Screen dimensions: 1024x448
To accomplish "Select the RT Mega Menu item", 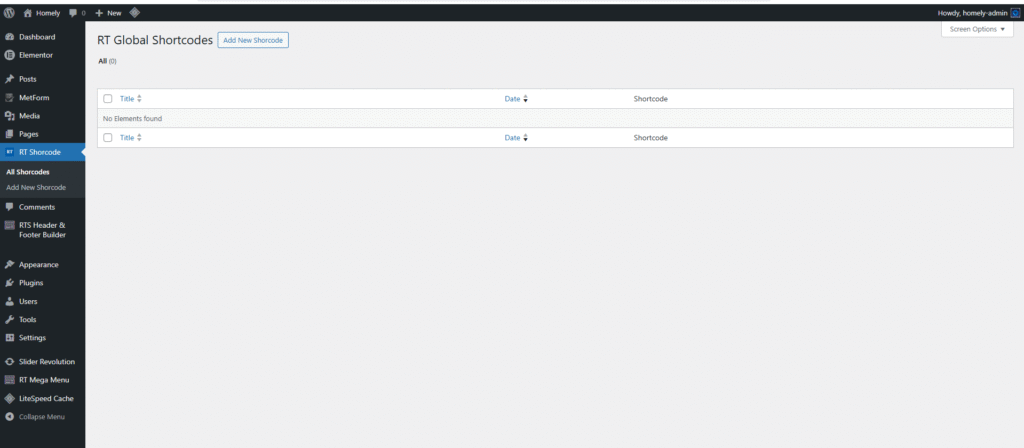I will (x=44, y=380).
